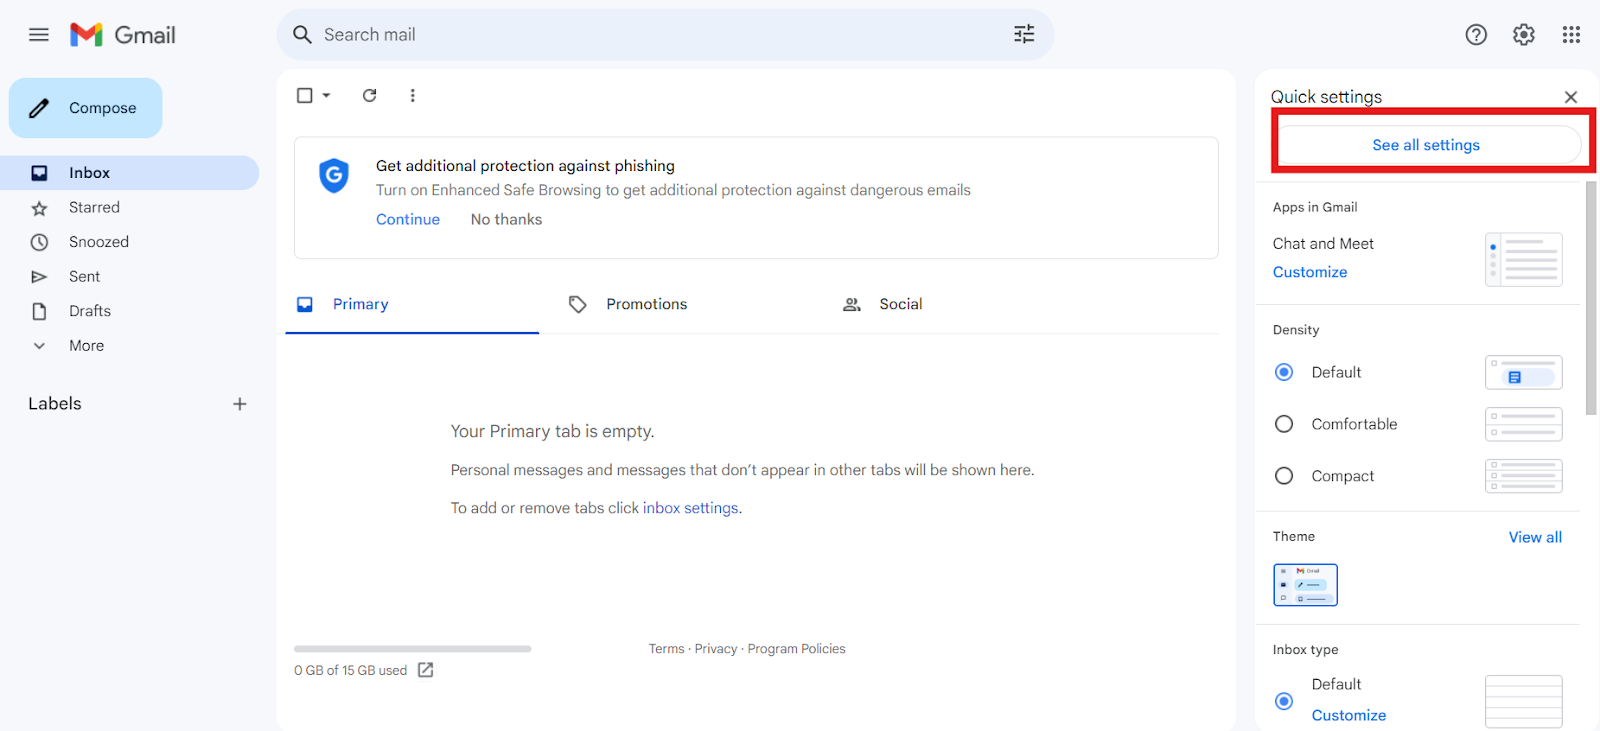Click the storage usage progress bar
1600x731 pixels.
click(x=412, y=649)
